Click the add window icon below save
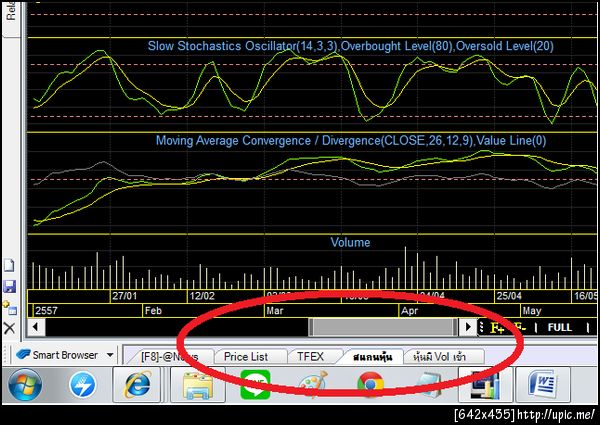This screenshot has height=425, width=600. tap(10, 308)
